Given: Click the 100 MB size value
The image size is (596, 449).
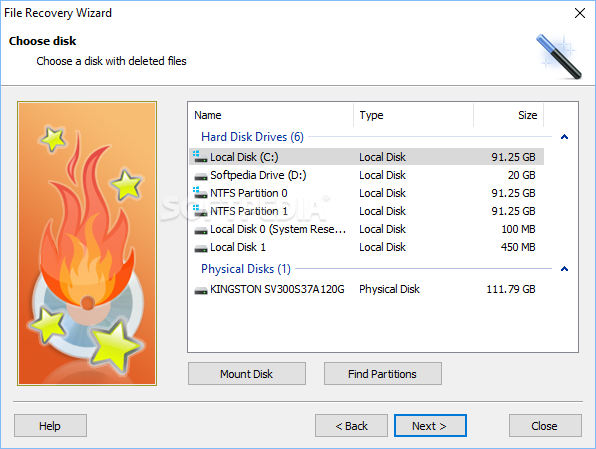Looking at the screenshot, I should coord(518,229).
